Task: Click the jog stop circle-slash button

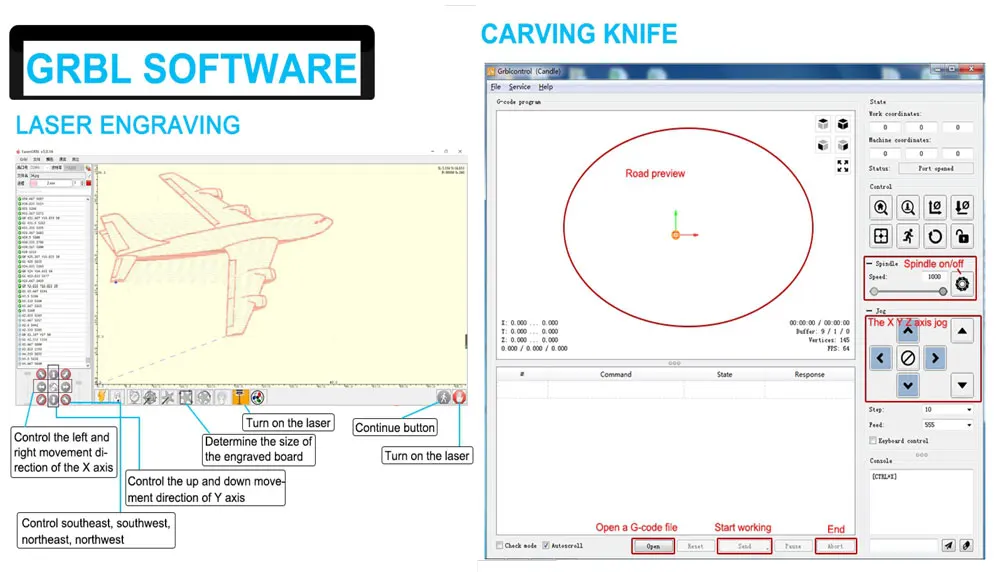Action: pyautogui.click(x=908, y=358)
